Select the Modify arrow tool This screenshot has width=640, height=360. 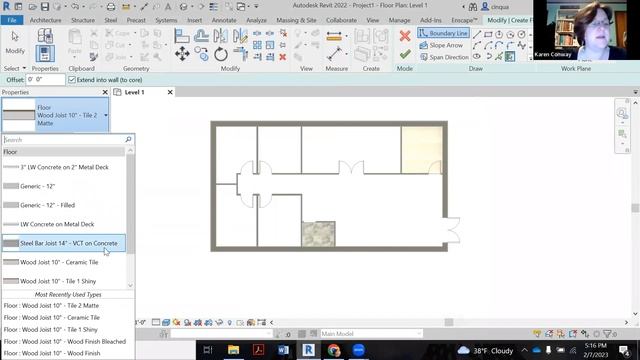click(15, 43)
